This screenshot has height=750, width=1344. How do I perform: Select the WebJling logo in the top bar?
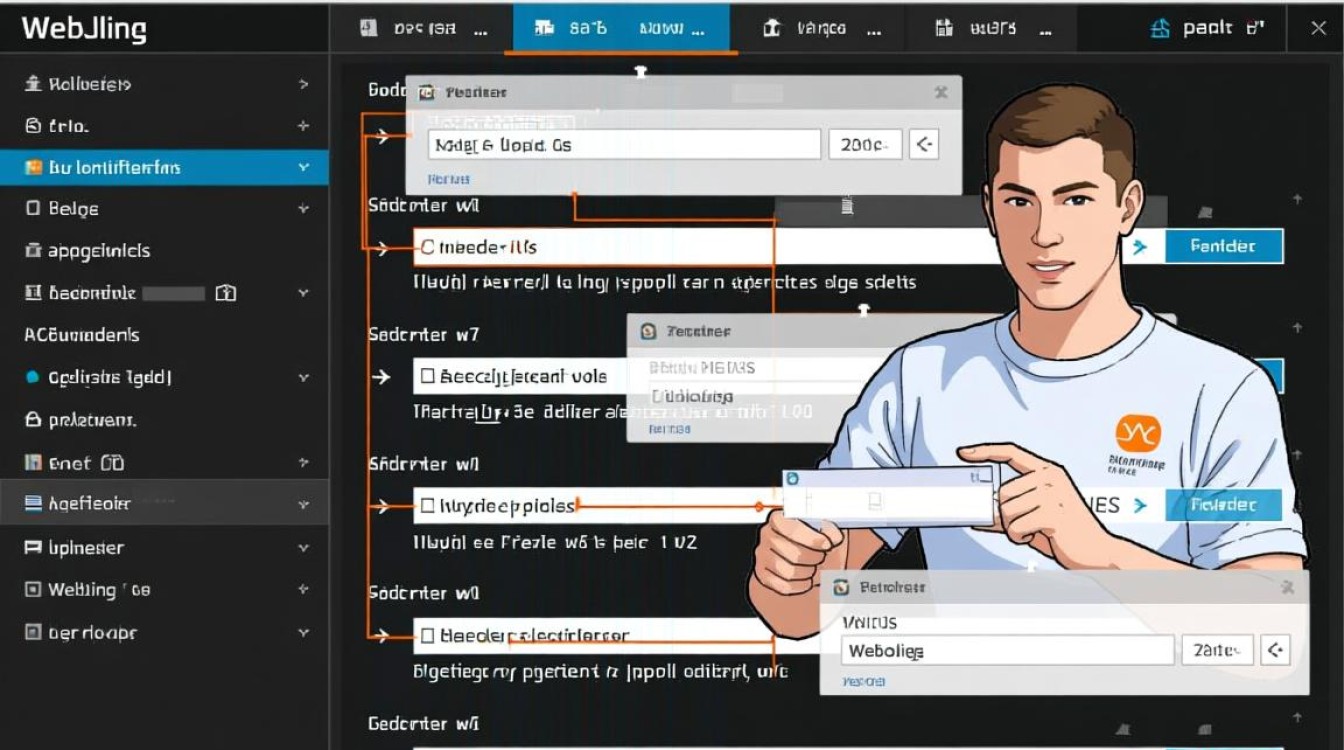tap(85, 28)
